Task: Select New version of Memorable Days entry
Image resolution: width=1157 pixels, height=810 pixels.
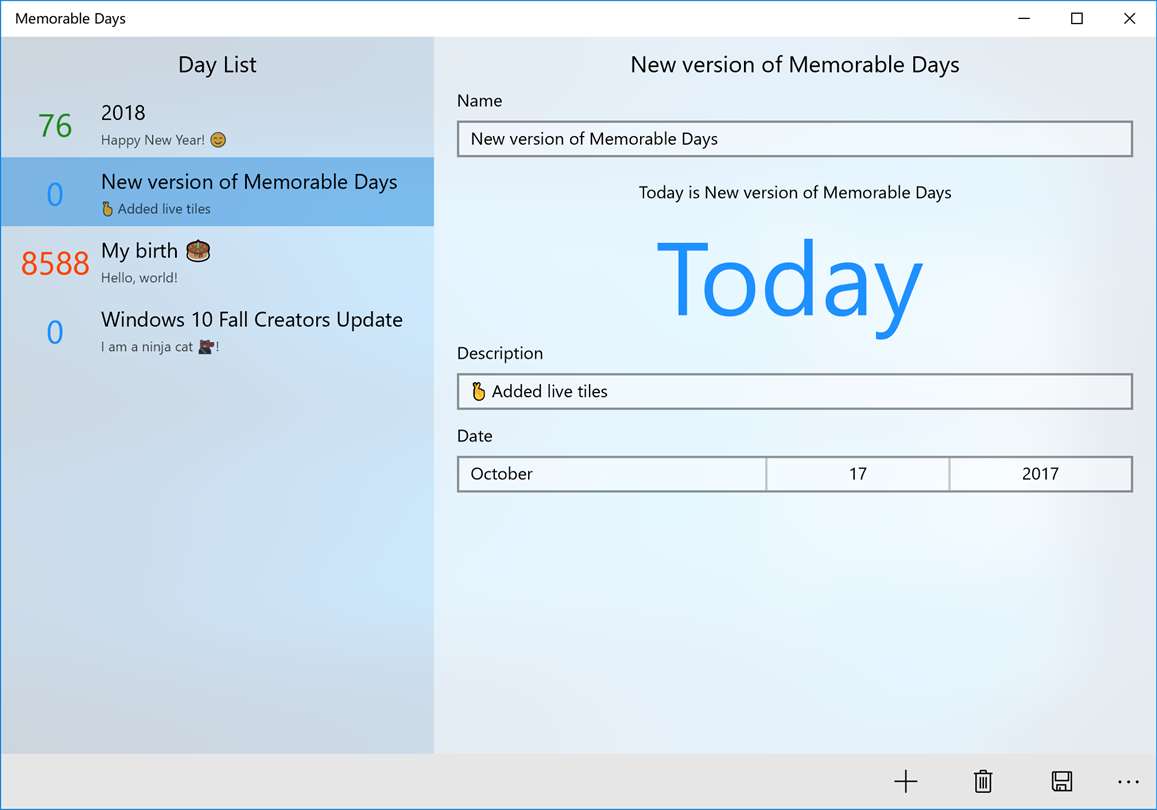Action: tap(217, 192)
